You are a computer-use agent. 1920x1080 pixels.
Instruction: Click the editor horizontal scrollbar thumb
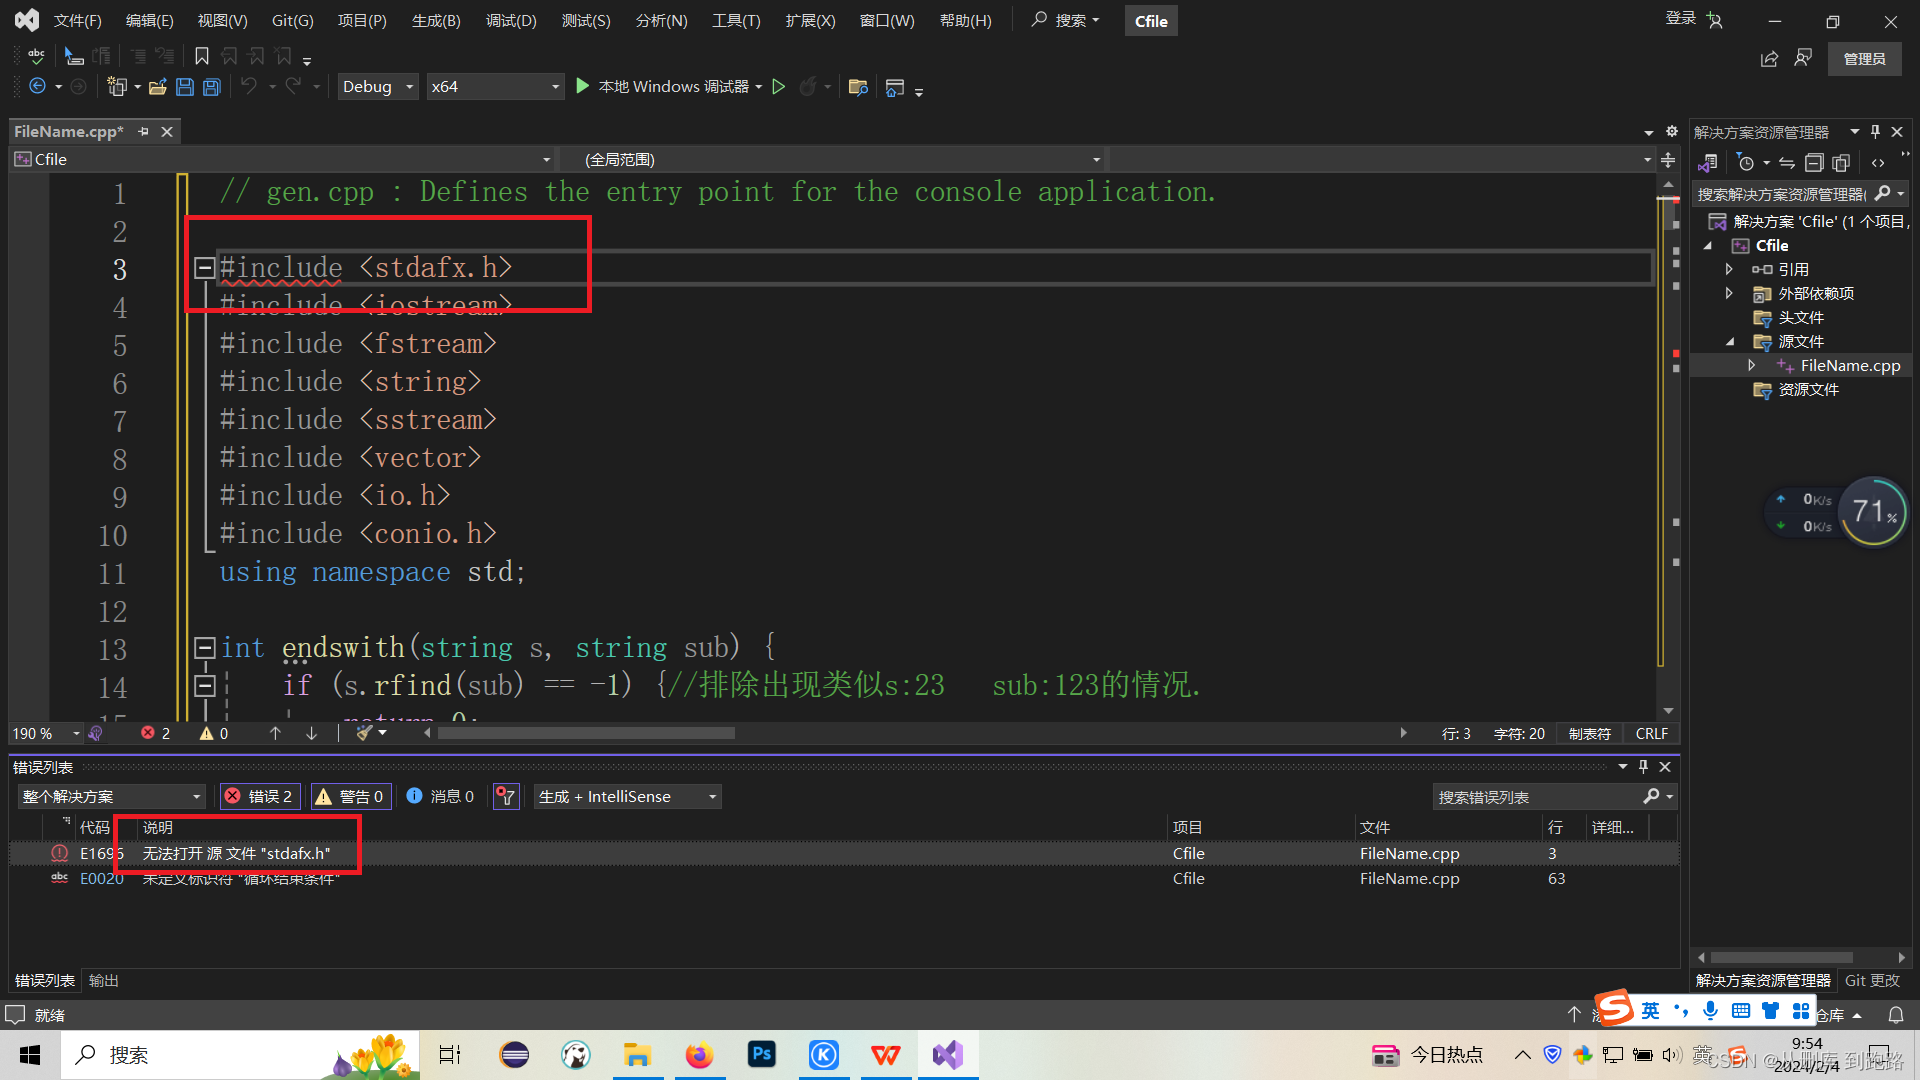coord(587,733)
